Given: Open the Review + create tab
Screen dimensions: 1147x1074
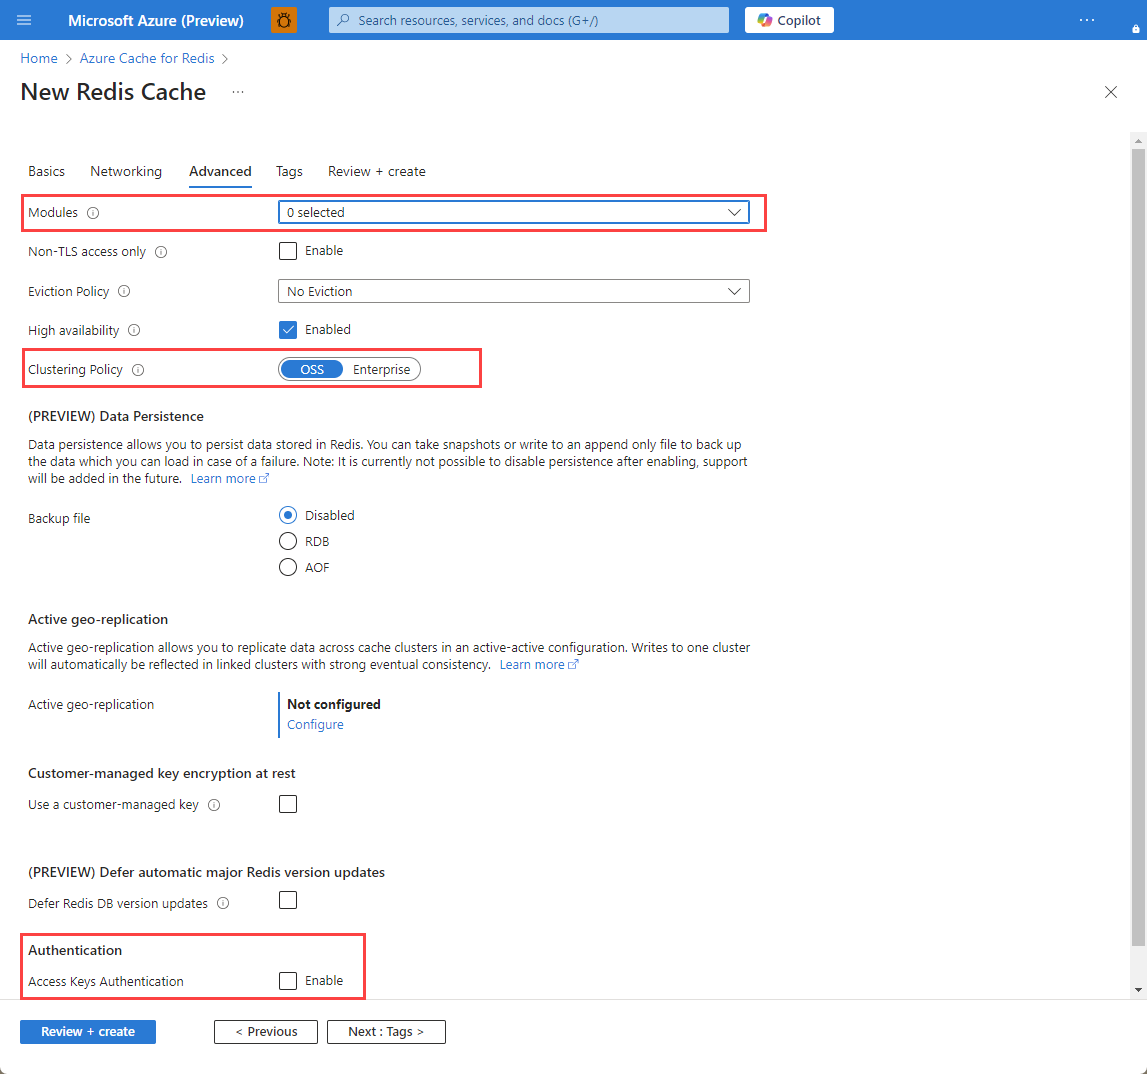Looking at the screenshot, I should 377,171.
